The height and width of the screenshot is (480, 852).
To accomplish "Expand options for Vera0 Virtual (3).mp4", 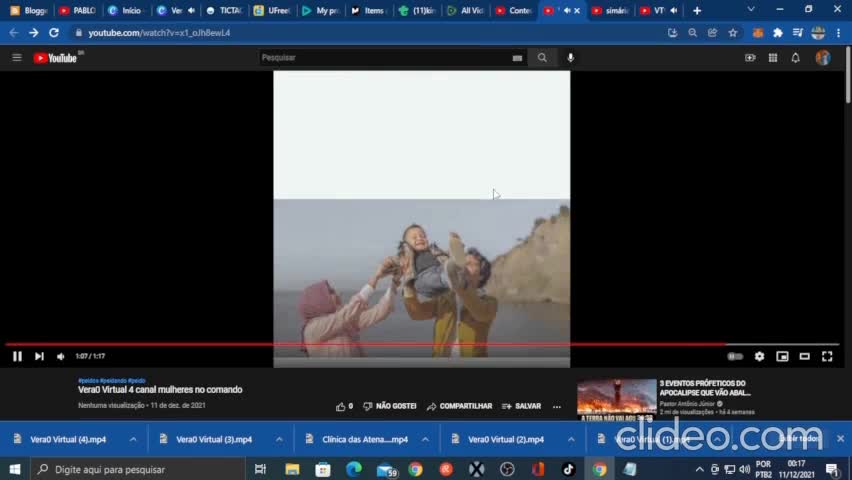I will (279, 439).
